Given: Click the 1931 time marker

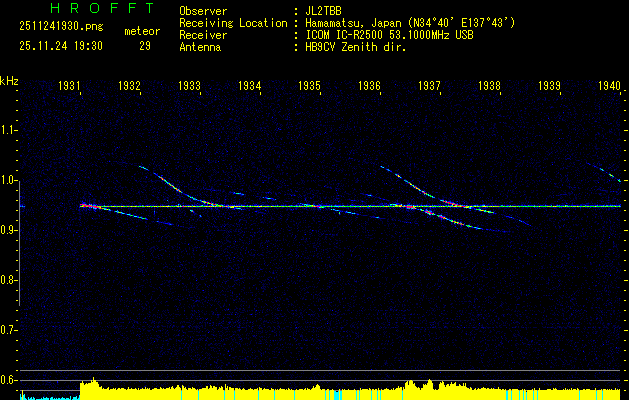Looking at the screenshot, I should [x=69, y=87].
